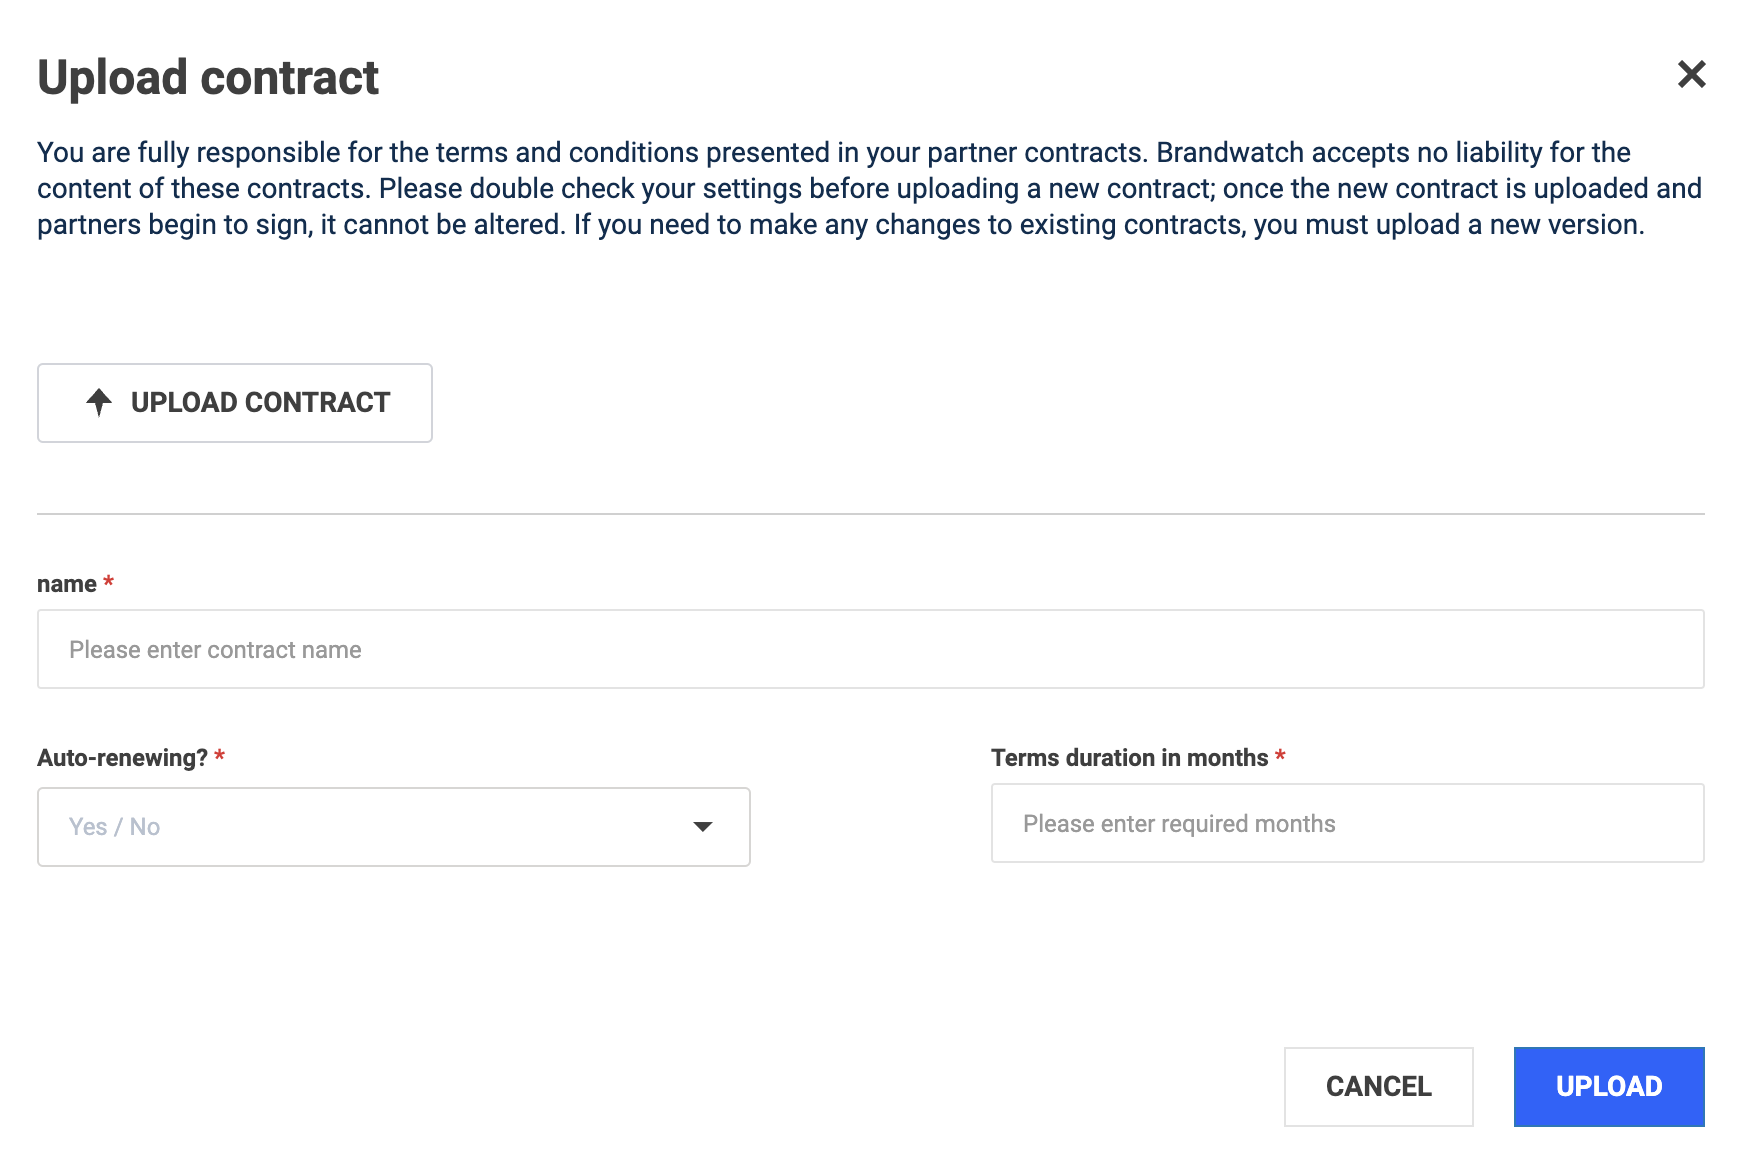1748x1170 pixels.
Task: Click the red asterisk beside Terms duration
Action: coord(1280,755)
